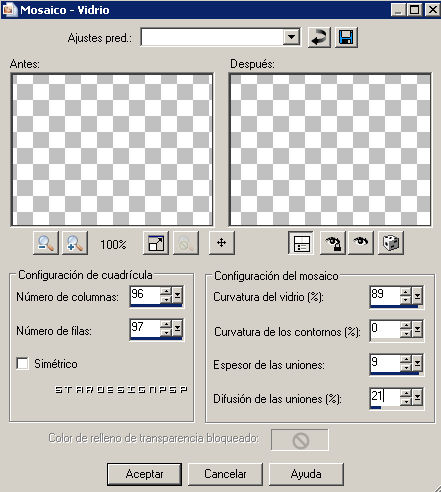
Task: Click the reset to default arrow icon
Action: 319,37
